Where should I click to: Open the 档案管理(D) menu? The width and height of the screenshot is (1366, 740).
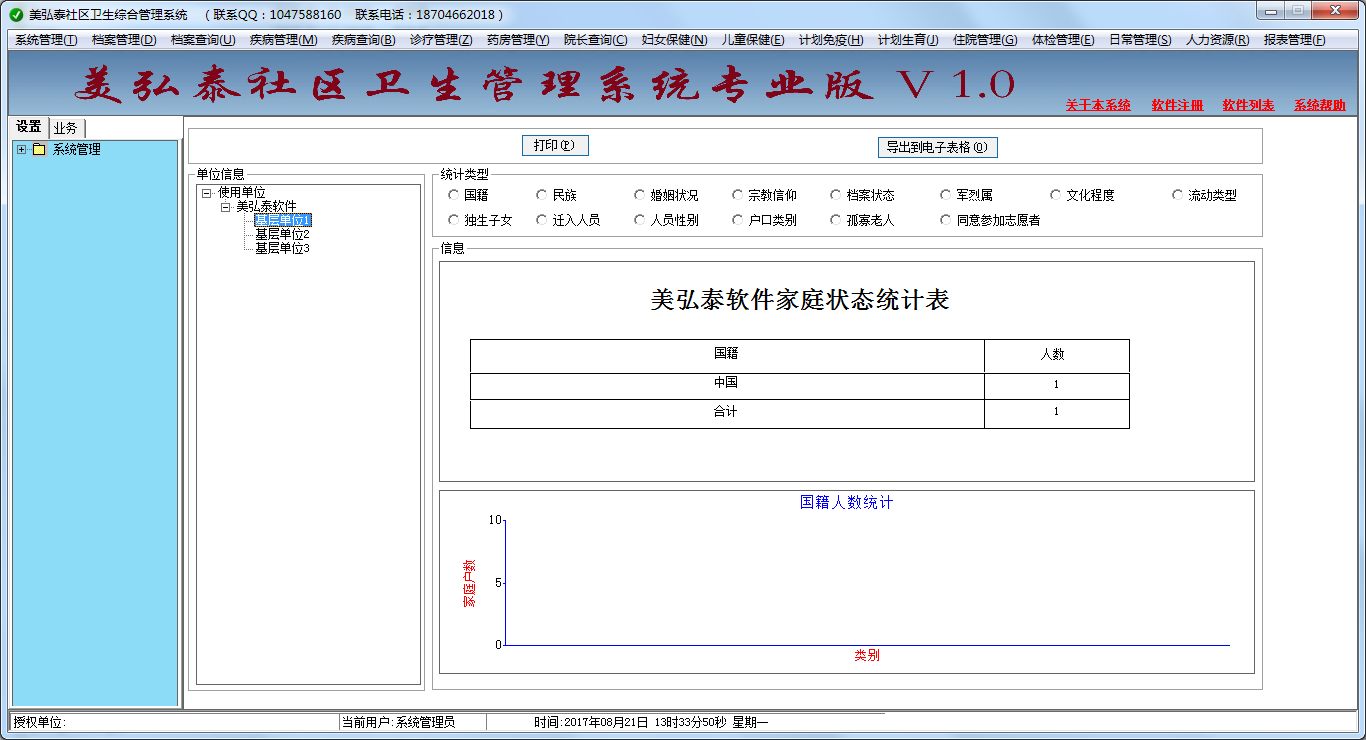tap(124, 40)
